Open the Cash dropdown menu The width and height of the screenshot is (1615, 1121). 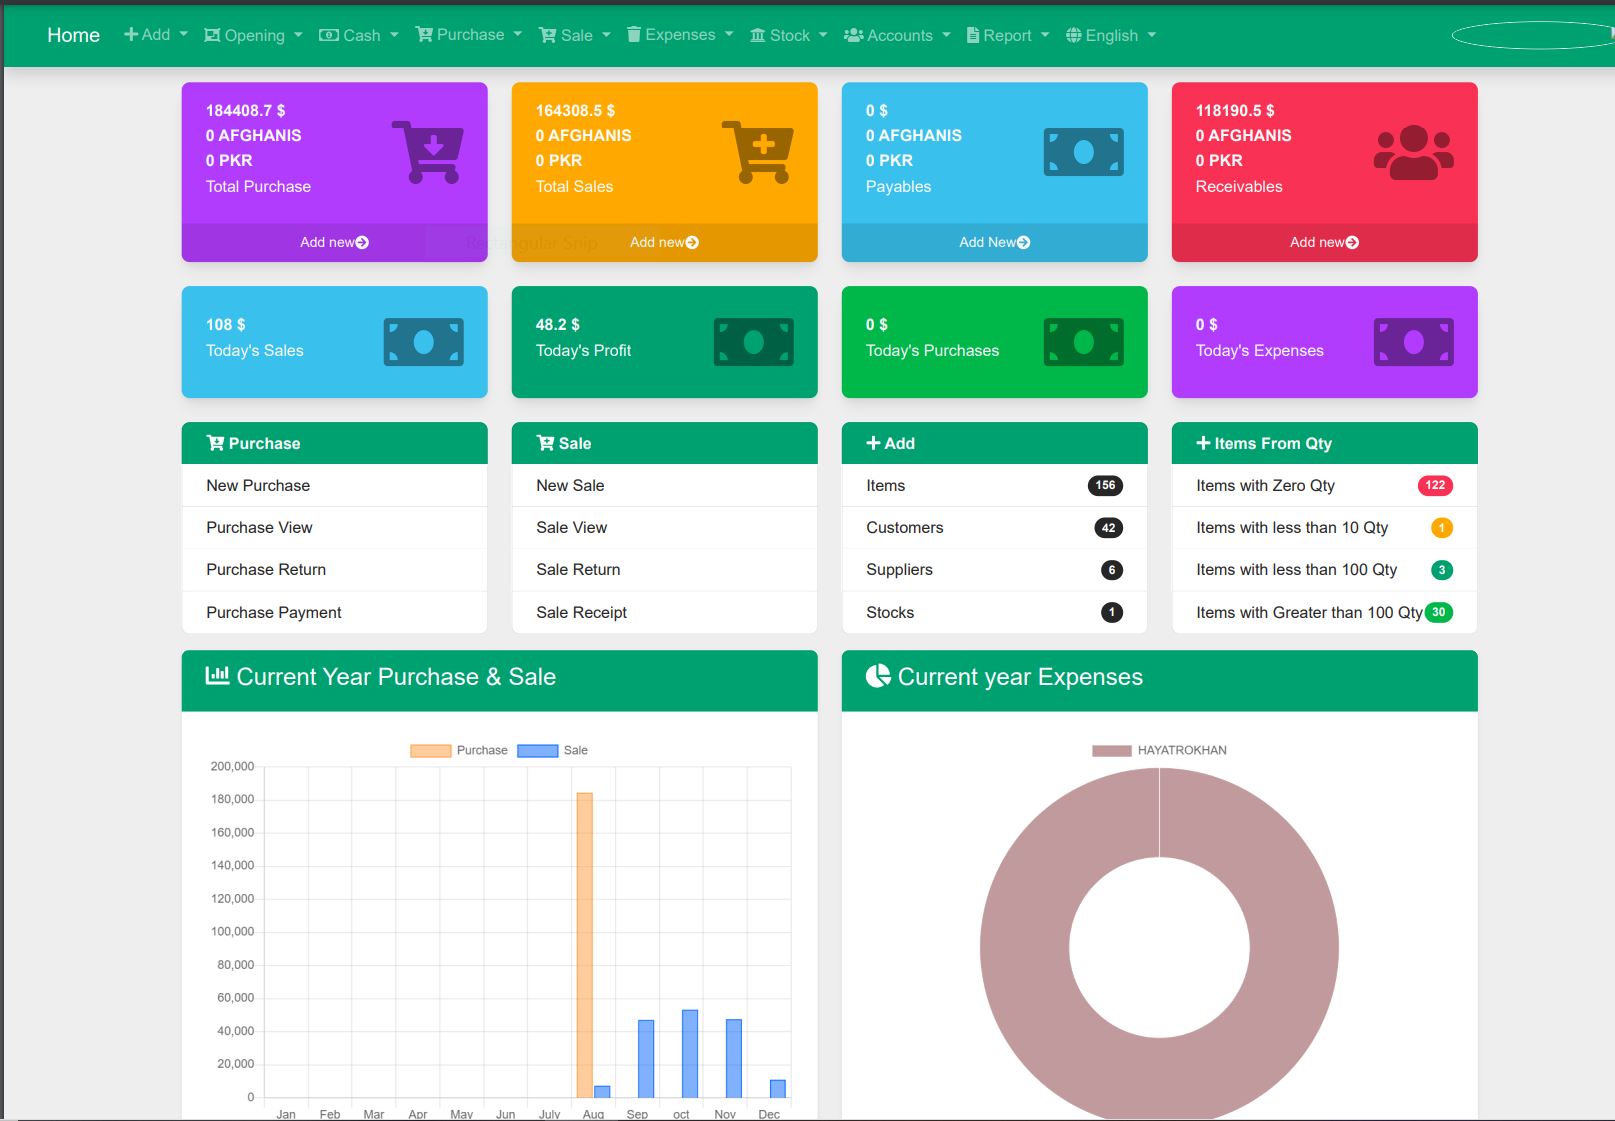[358, 35]
